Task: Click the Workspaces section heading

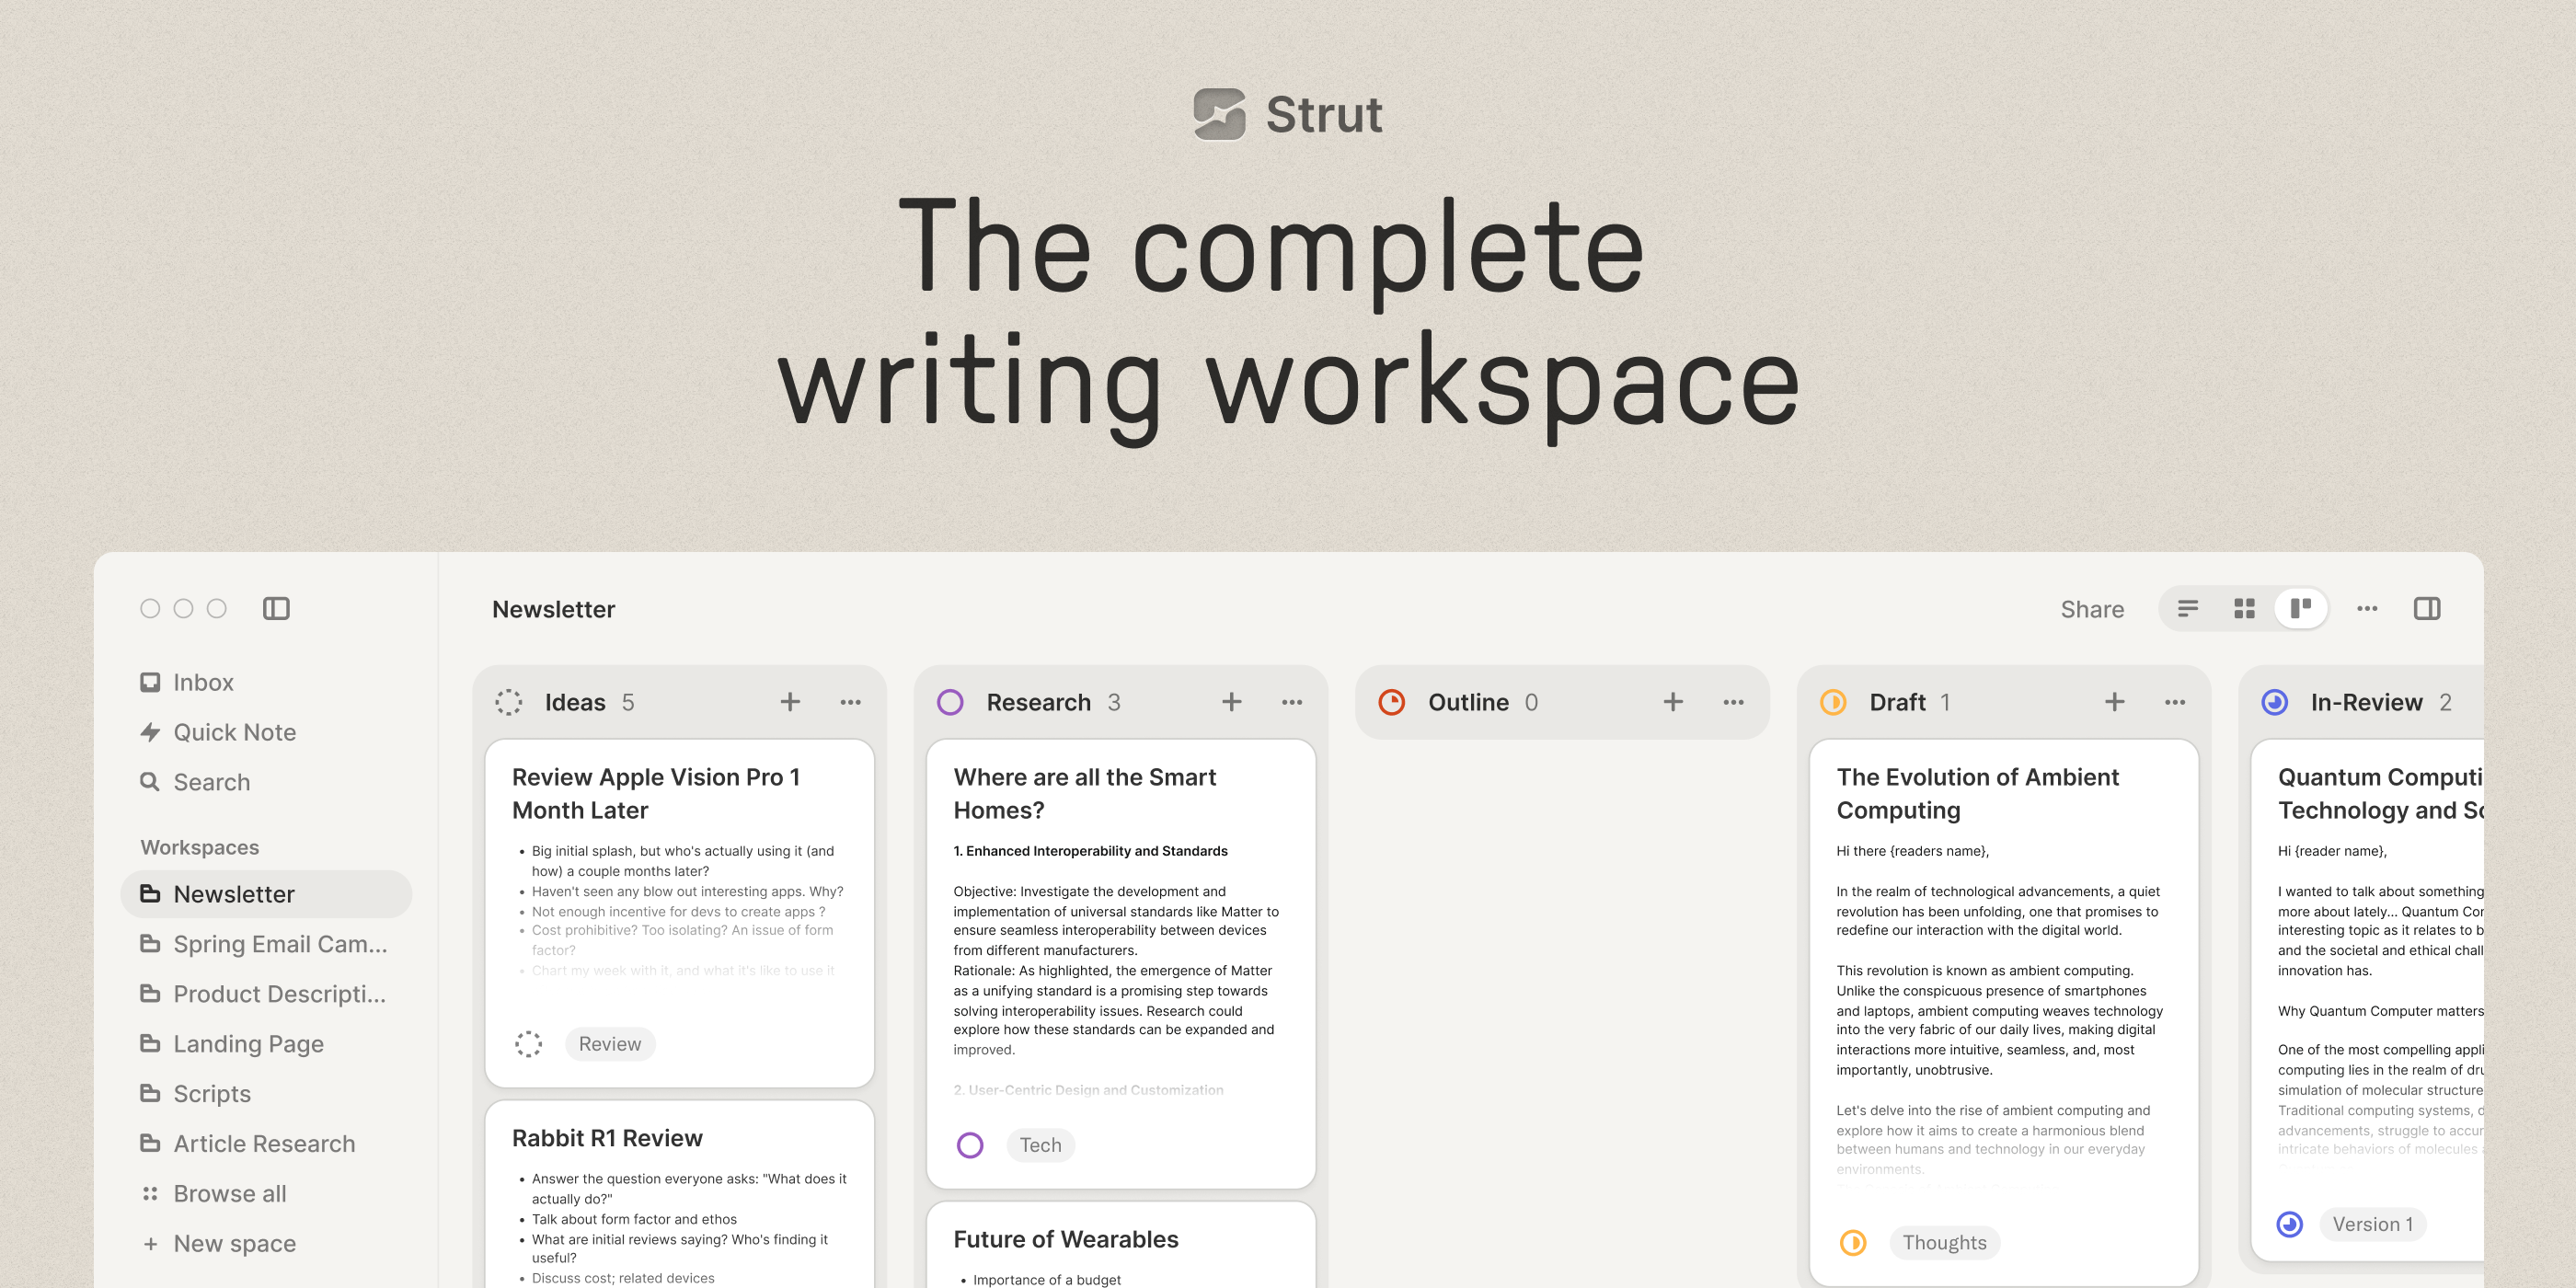Action: pyautogui.click(x=200, y=847)
